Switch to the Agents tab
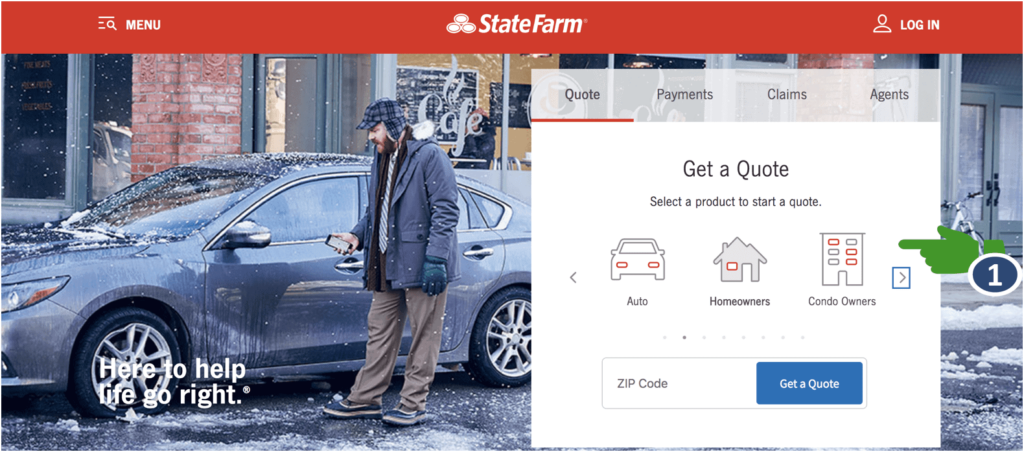This screenshot has width=1024, height=452. [x=889, y=94]
